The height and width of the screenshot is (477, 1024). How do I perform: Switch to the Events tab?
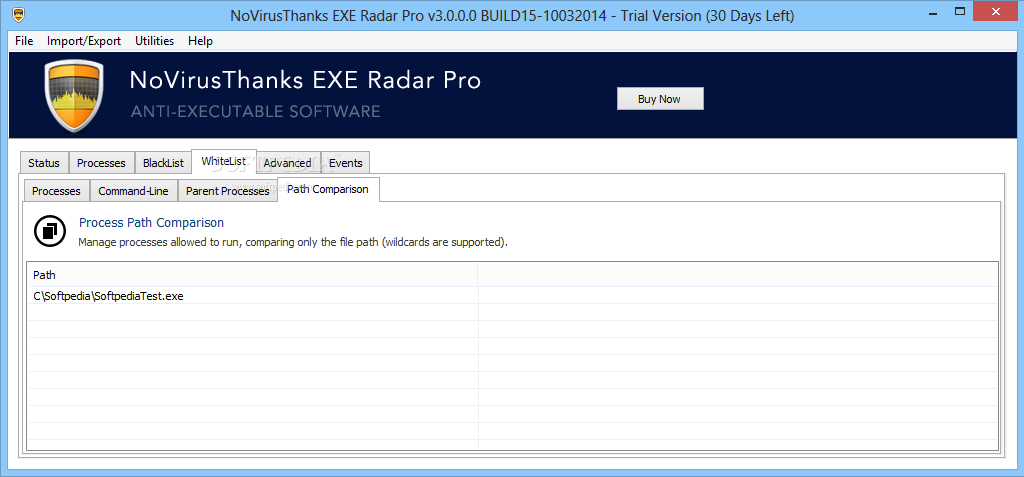point(345,163)
